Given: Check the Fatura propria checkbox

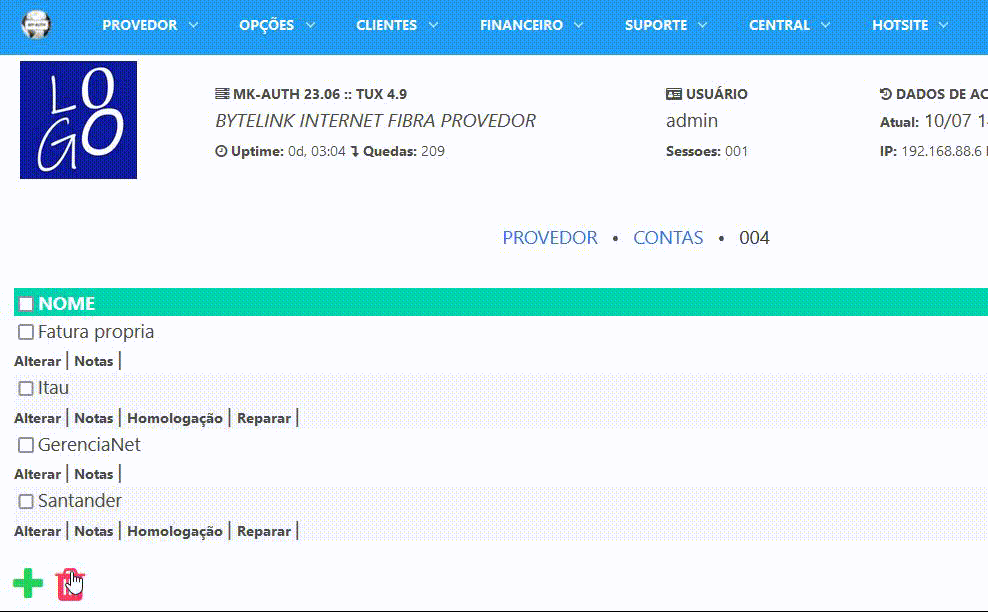Looking at the screenshot, I should point(26,332).
